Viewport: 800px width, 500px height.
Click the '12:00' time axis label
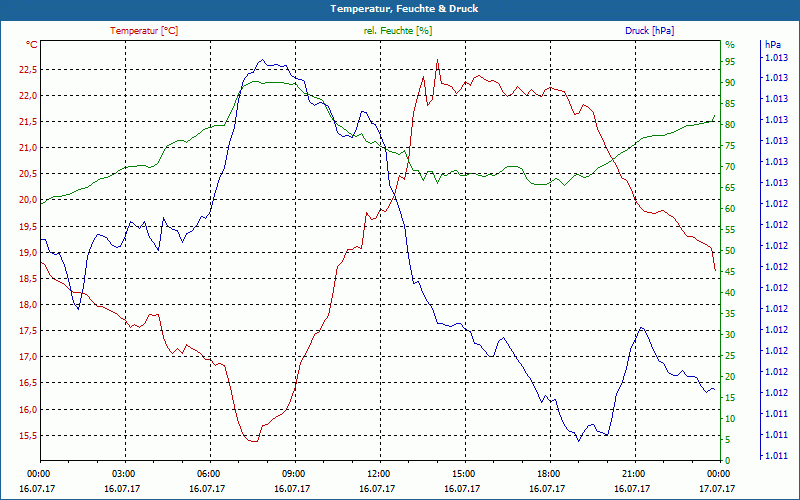[x=378, y=474]
